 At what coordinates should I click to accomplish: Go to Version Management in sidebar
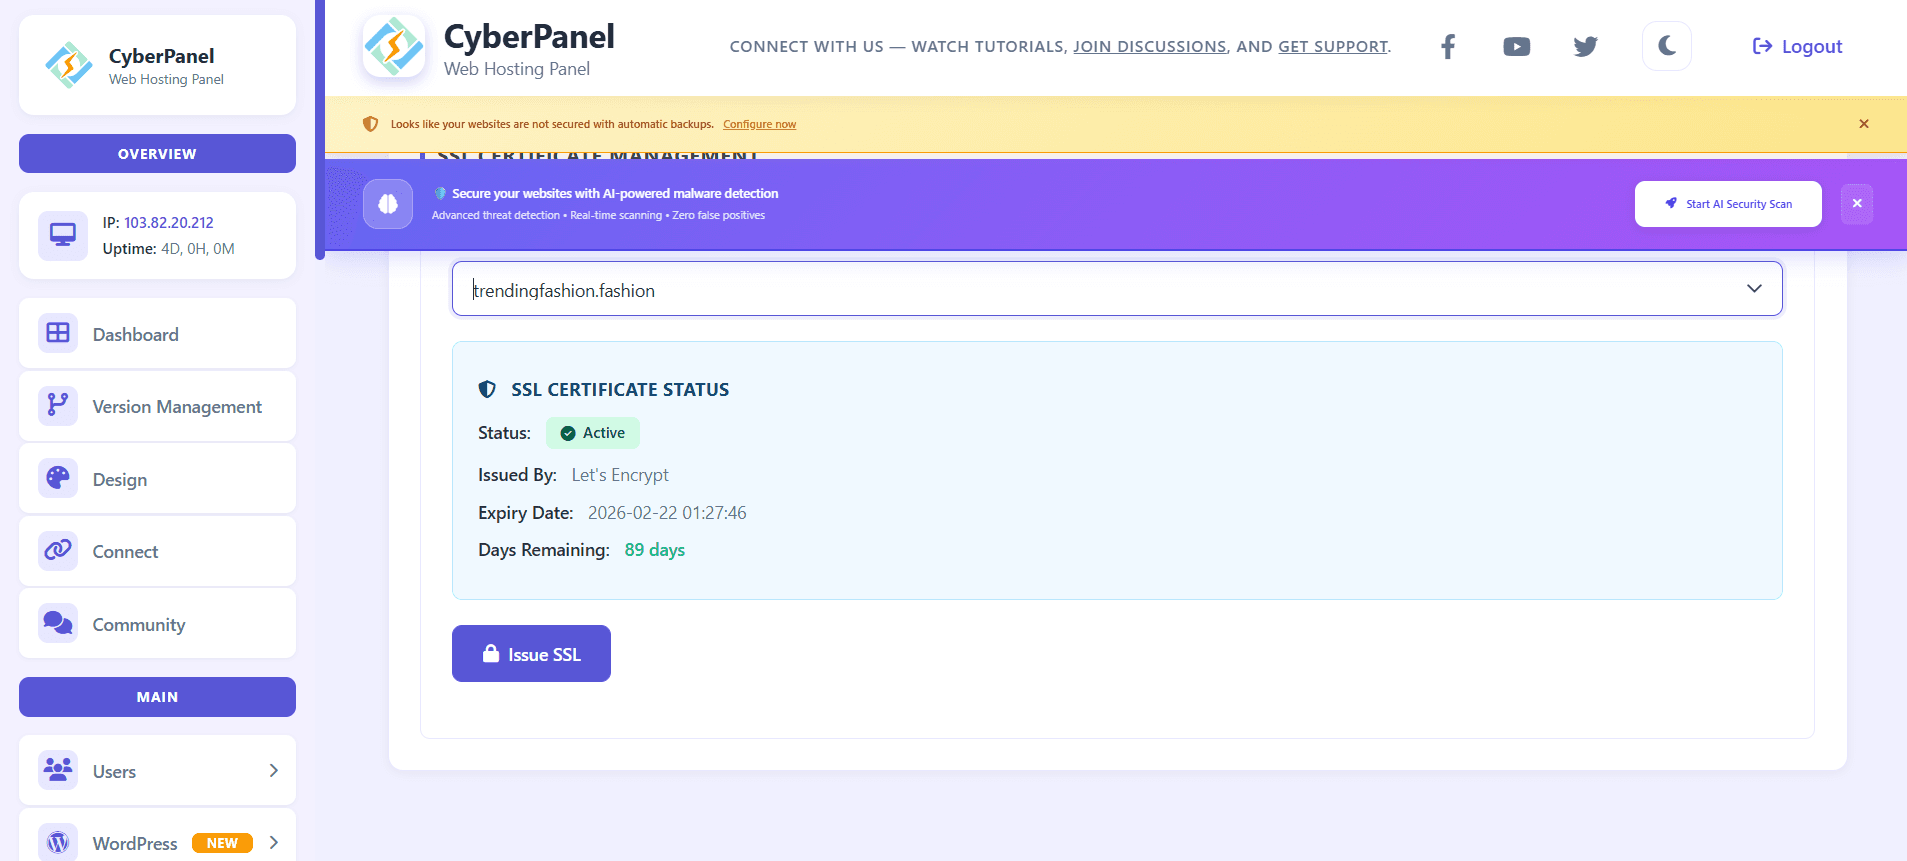177,407
